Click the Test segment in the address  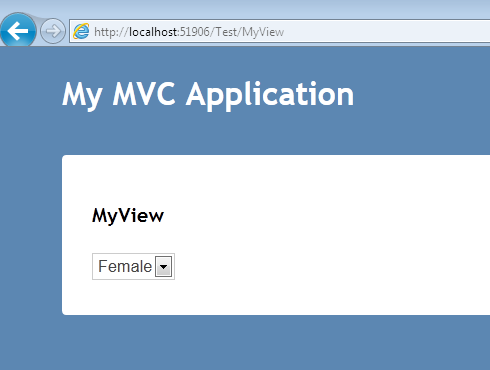tap(226, 32)
